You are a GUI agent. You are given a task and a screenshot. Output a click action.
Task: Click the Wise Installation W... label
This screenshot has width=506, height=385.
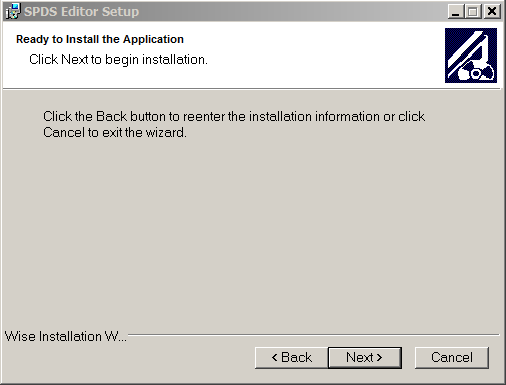66,336
